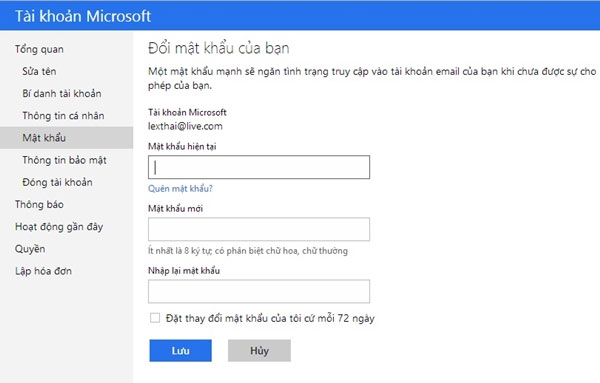Click the Ít nhất là 8 ký tự hint
Viewport: 600px width, 383px height.
[248, 251]
